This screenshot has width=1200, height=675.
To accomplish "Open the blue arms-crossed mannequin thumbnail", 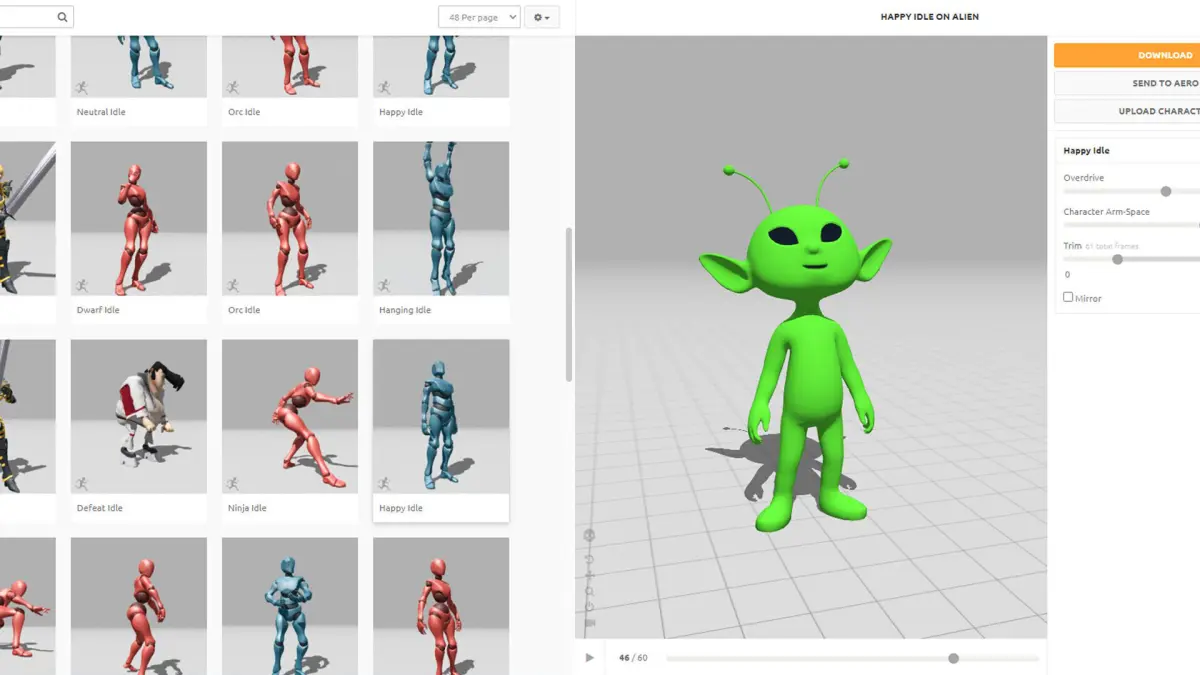I will [290, 606].
